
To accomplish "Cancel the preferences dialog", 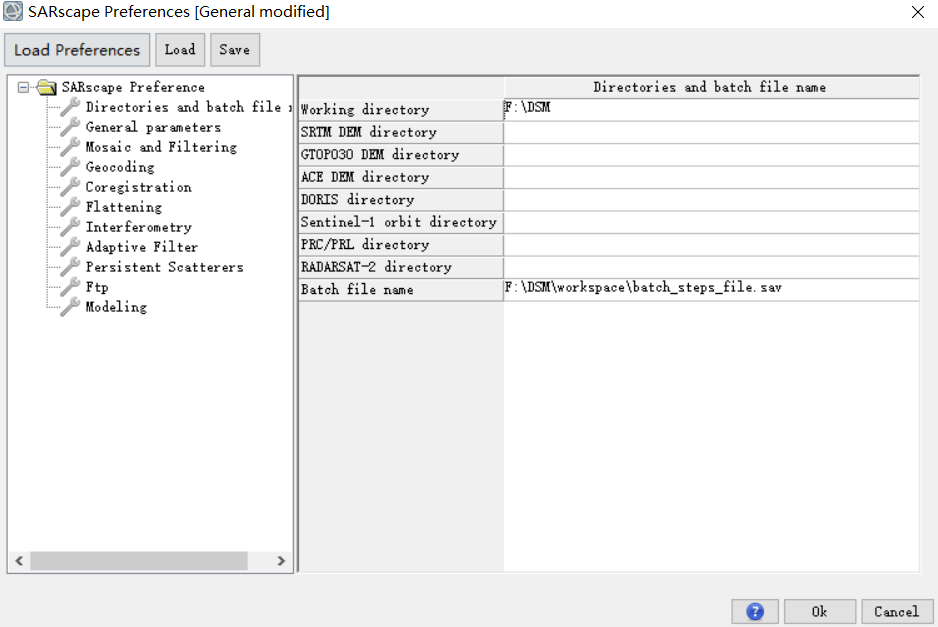I will pyautogui.click(x=897, y=611).
